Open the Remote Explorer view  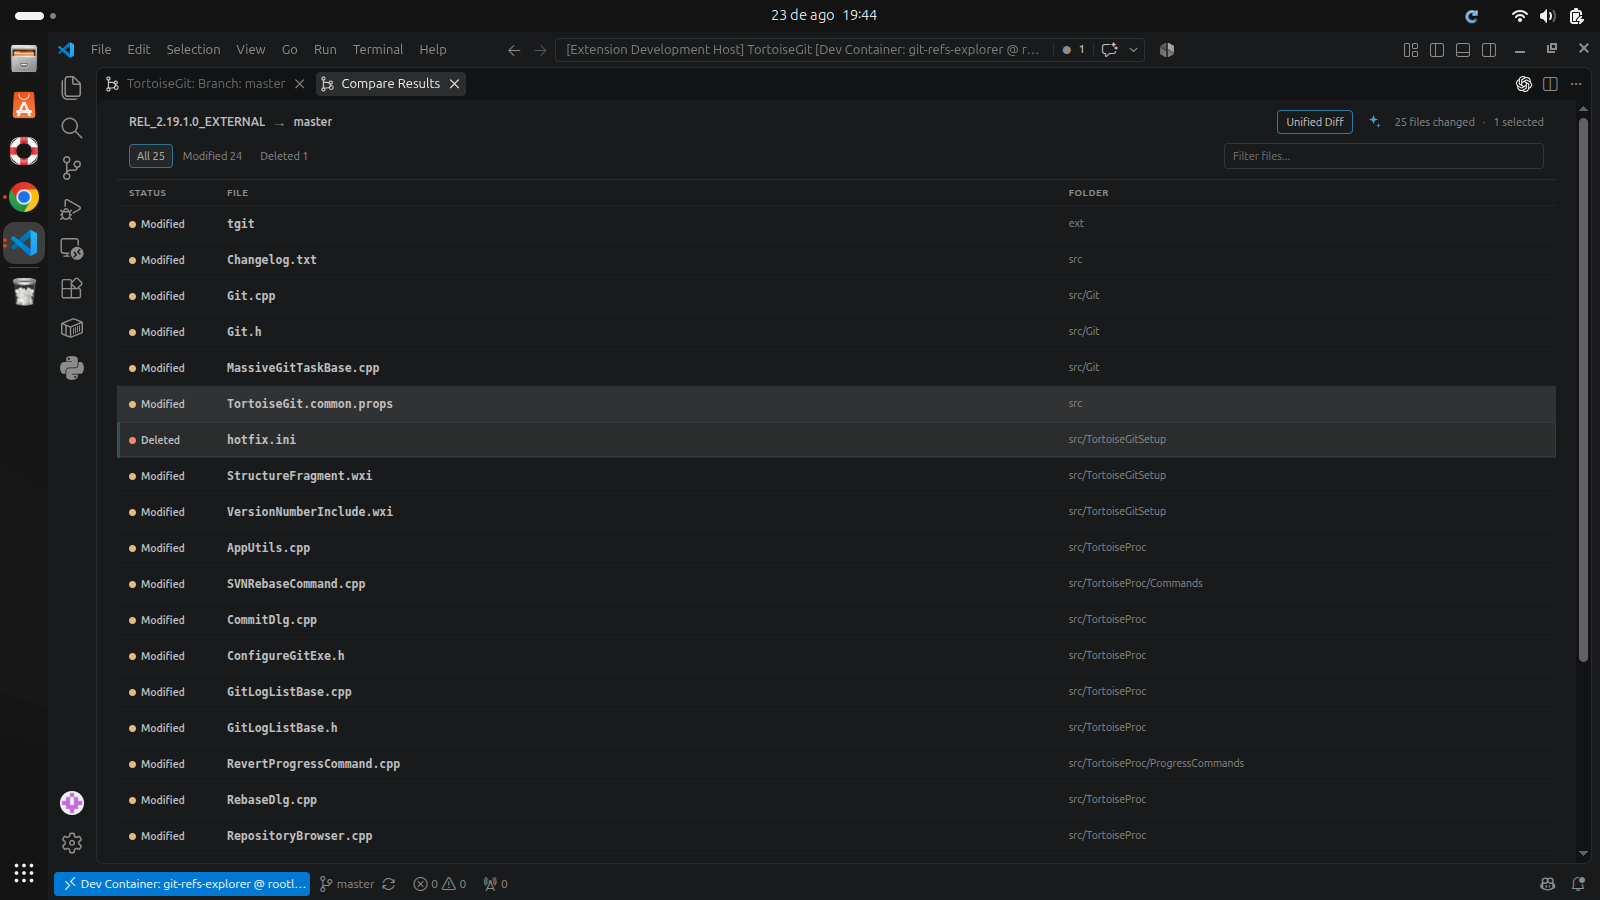(x=71, y=248)
